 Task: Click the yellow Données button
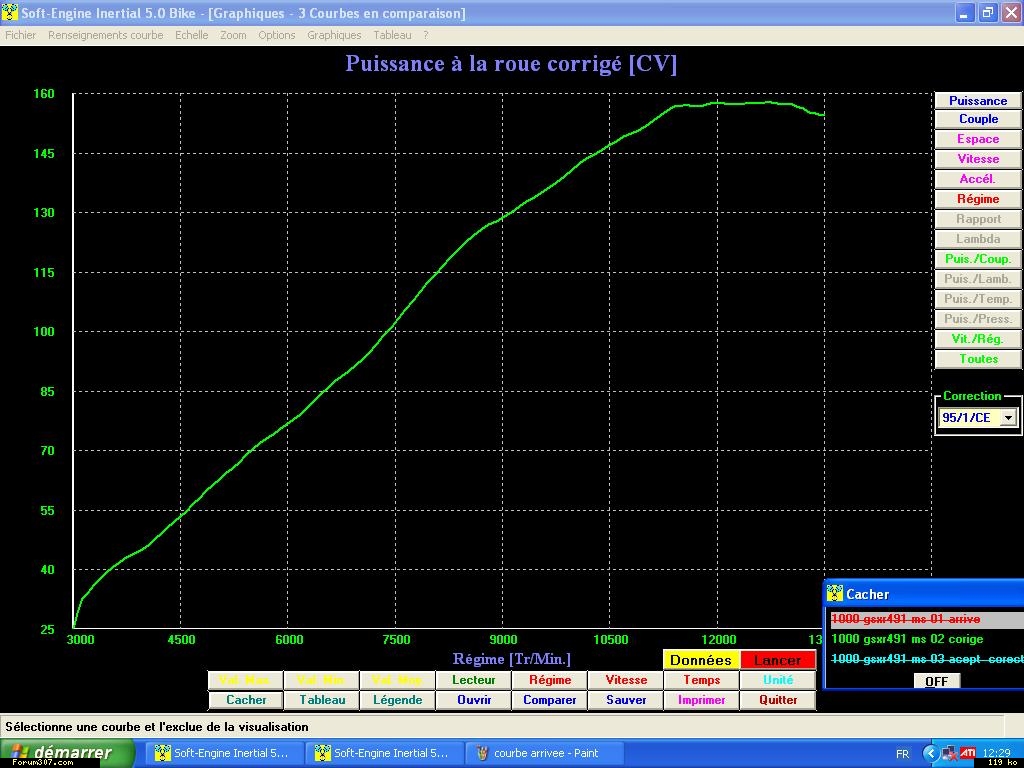701,660
